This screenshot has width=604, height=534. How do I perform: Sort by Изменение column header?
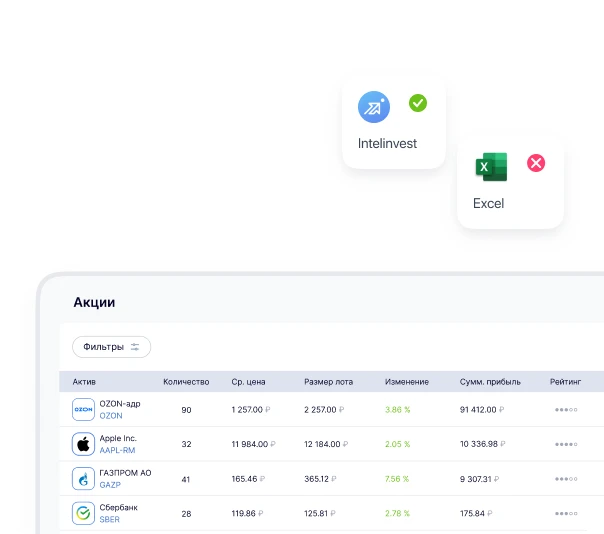(x=406, y=382)
